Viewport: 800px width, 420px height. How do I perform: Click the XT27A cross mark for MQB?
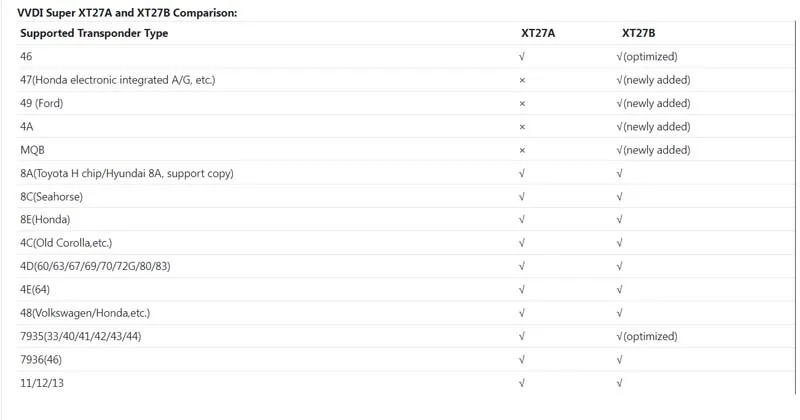pyautogui.click(x=522, y=150)
